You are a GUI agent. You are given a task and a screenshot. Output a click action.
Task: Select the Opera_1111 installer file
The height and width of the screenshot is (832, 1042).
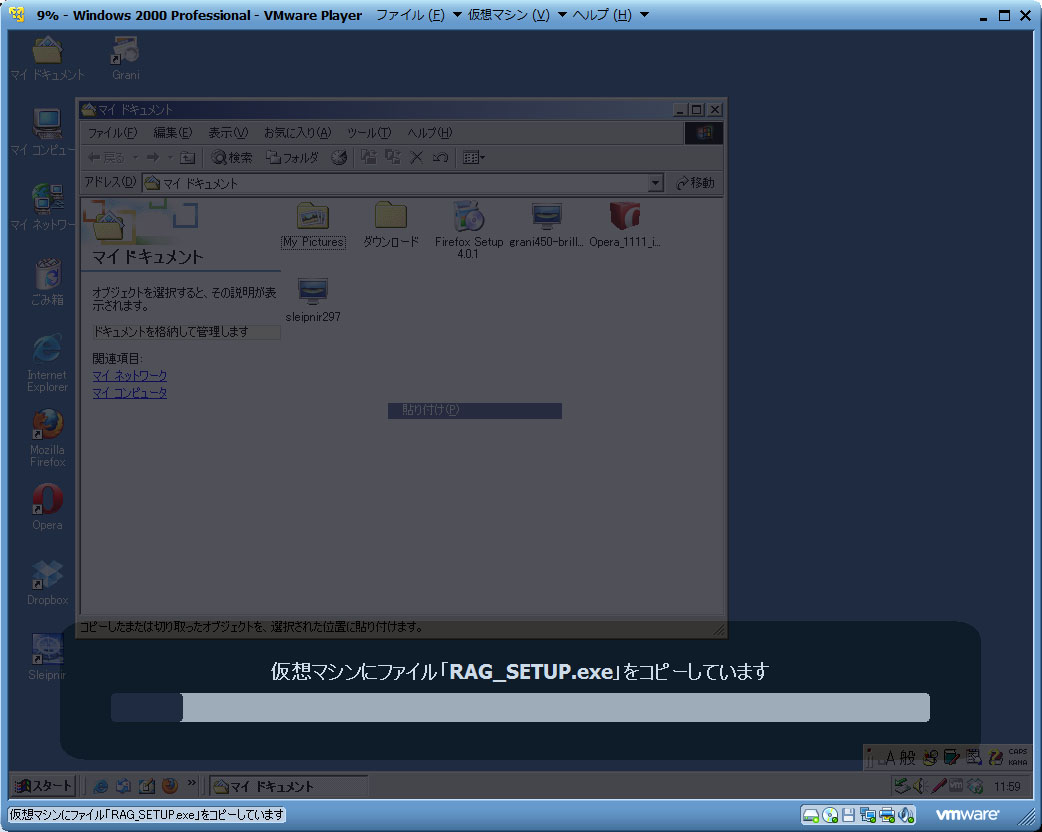[625, 226]
